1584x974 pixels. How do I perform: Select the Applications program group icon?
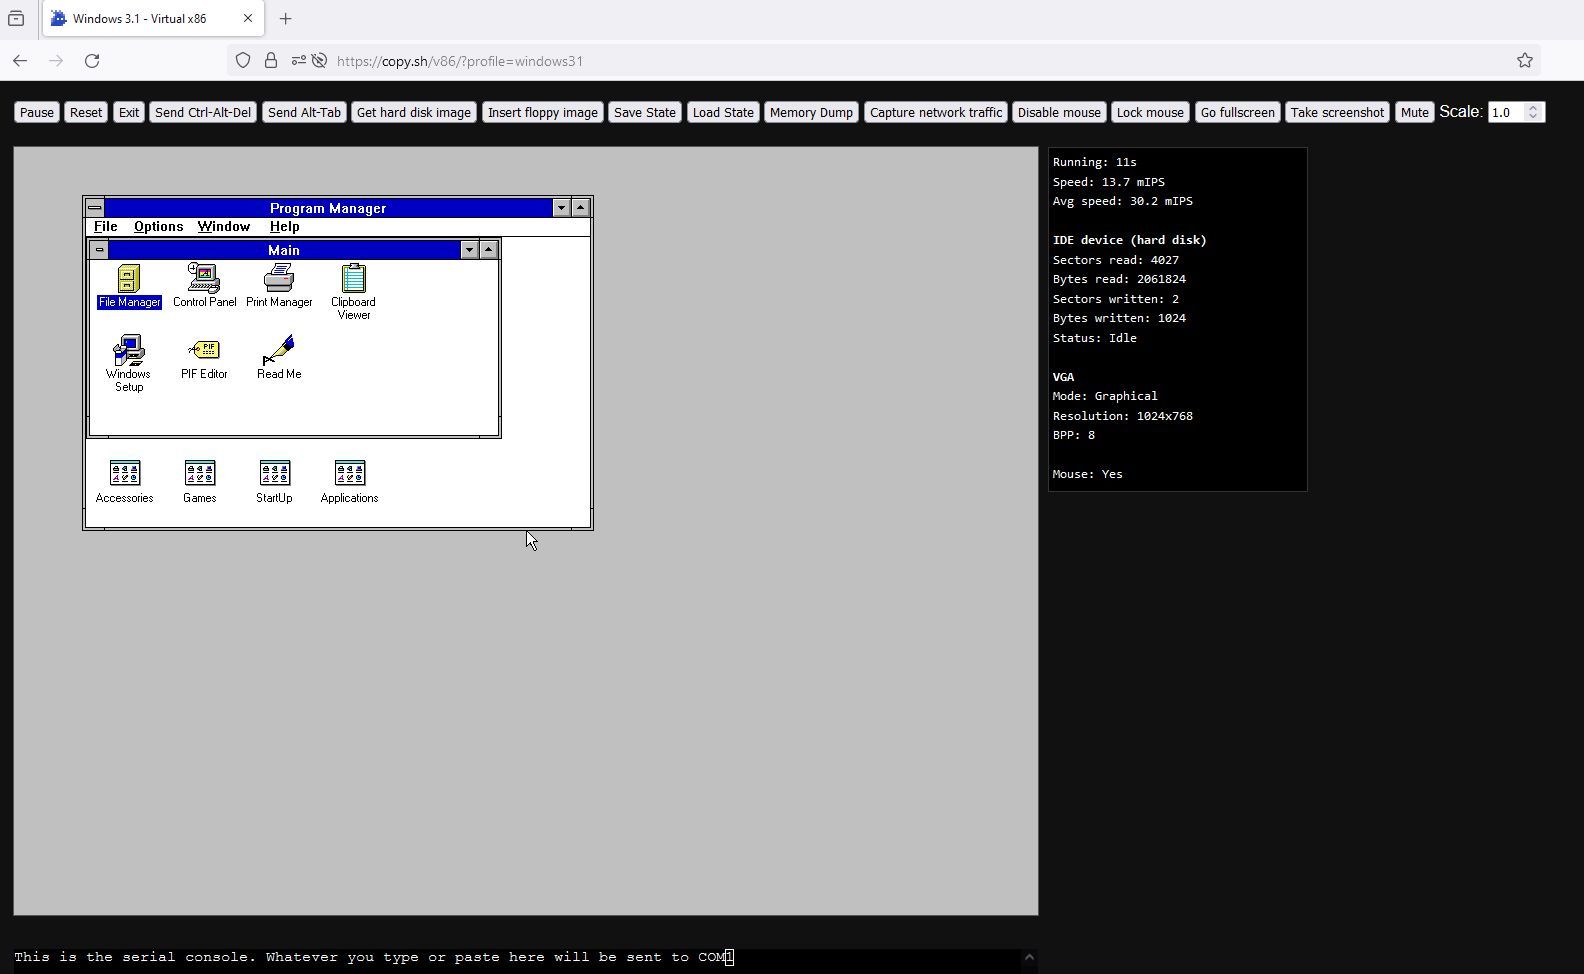tap(349, 482)
